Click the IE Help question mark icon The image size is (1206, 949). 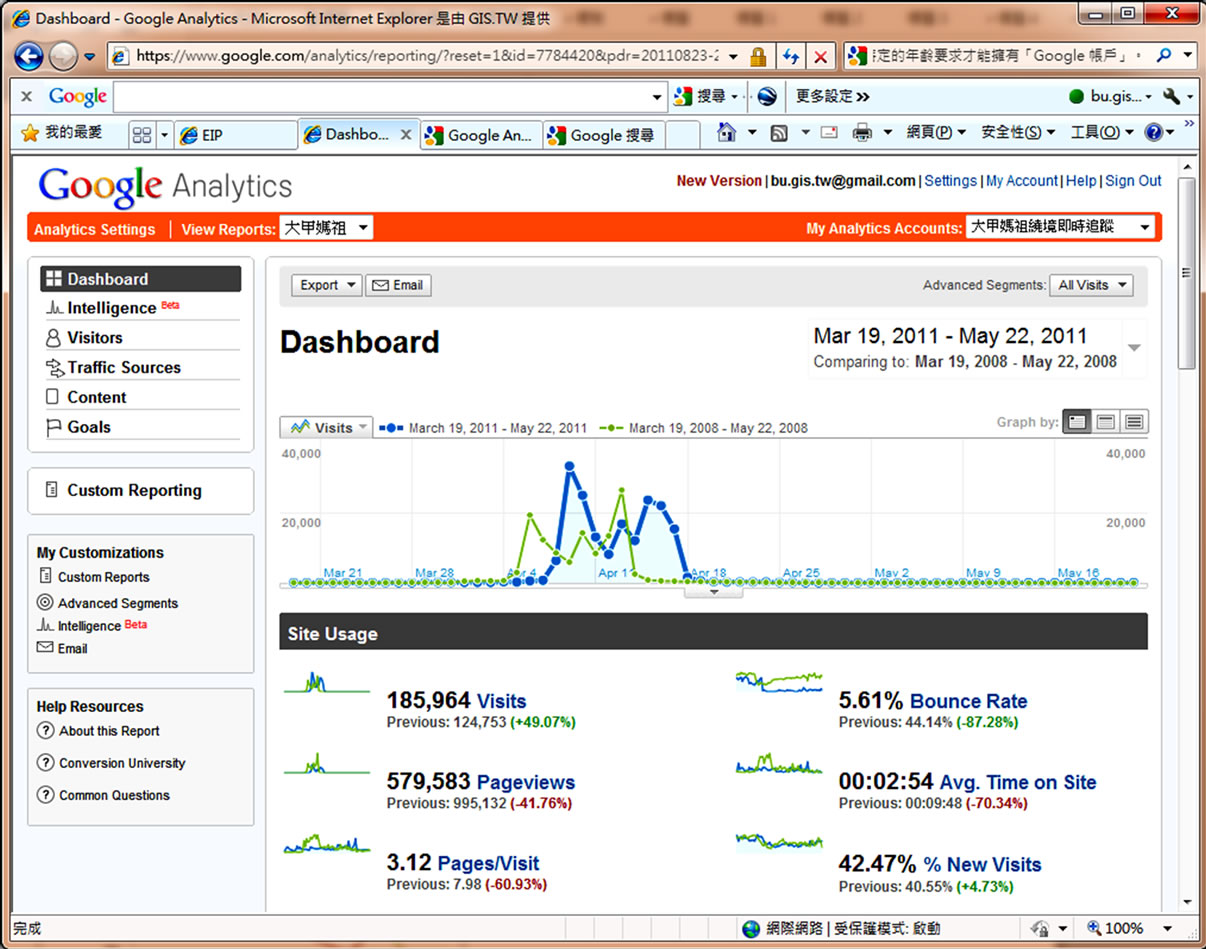pyautogui.click(x=1154, y=132)
